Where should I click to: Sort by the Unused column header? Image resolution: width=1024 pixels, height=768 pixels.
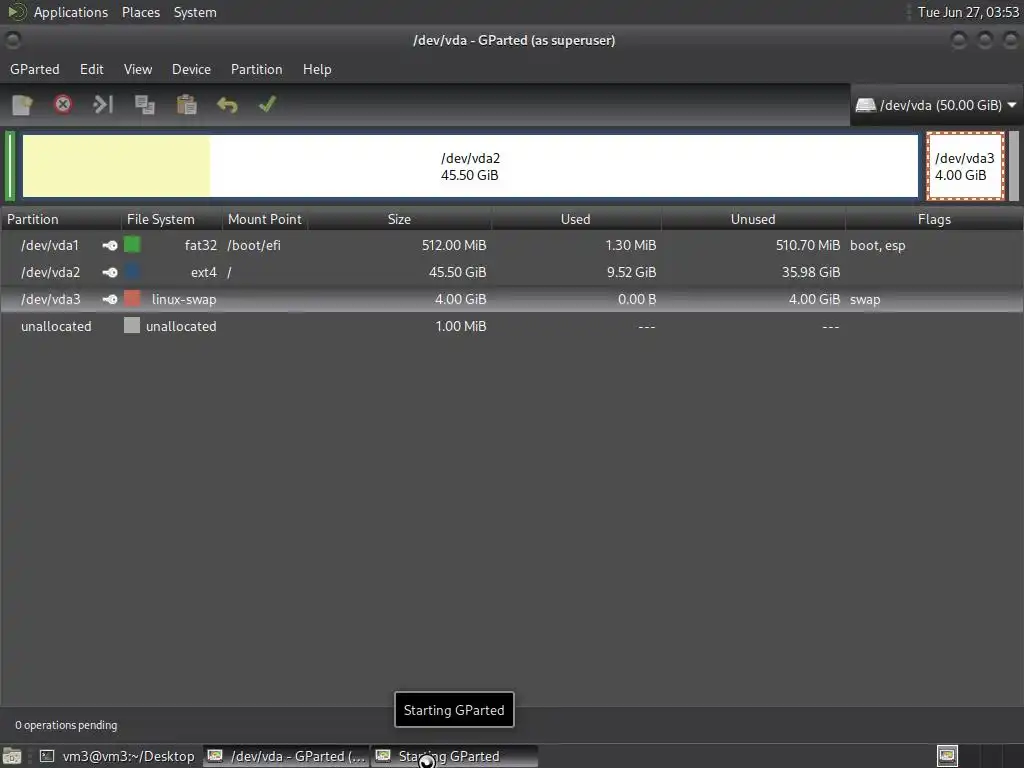pyautogui.click(x=753, y=219)
